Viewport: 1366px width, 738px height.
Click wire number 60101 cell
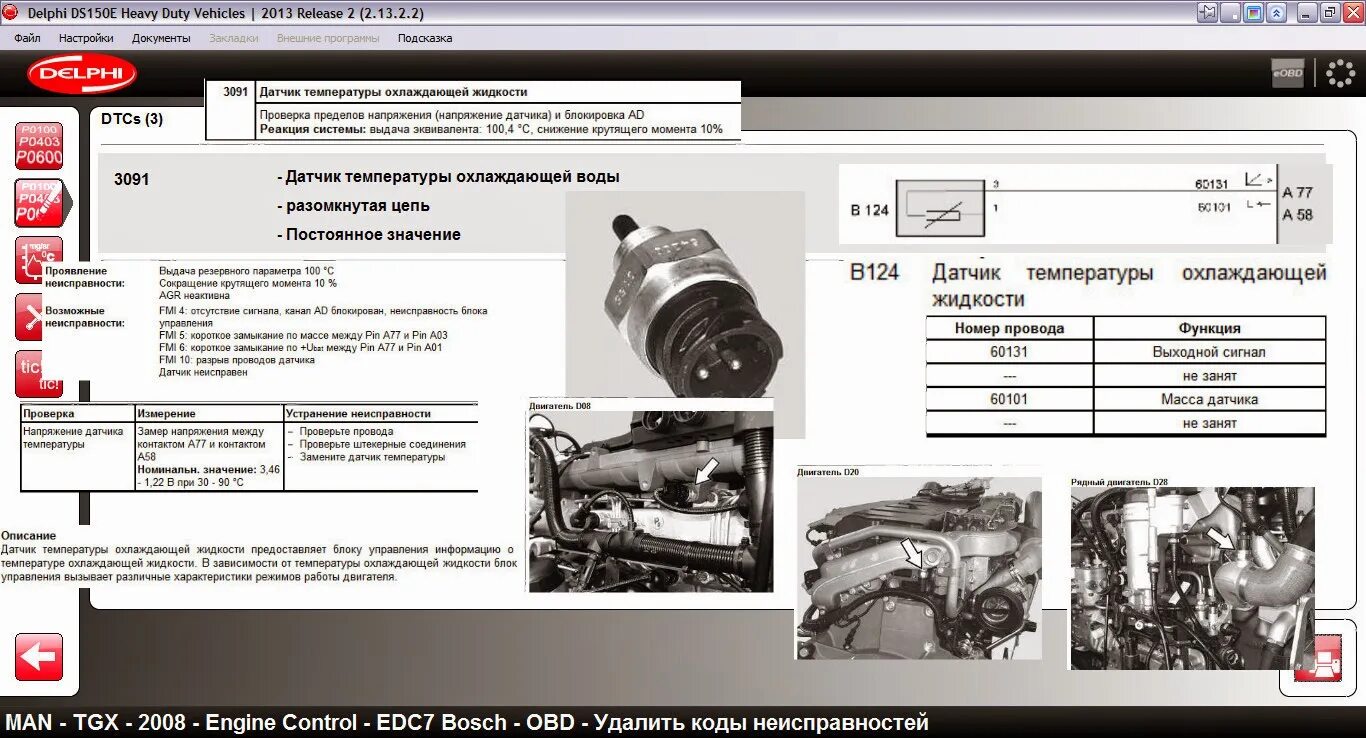[1009, 399]
